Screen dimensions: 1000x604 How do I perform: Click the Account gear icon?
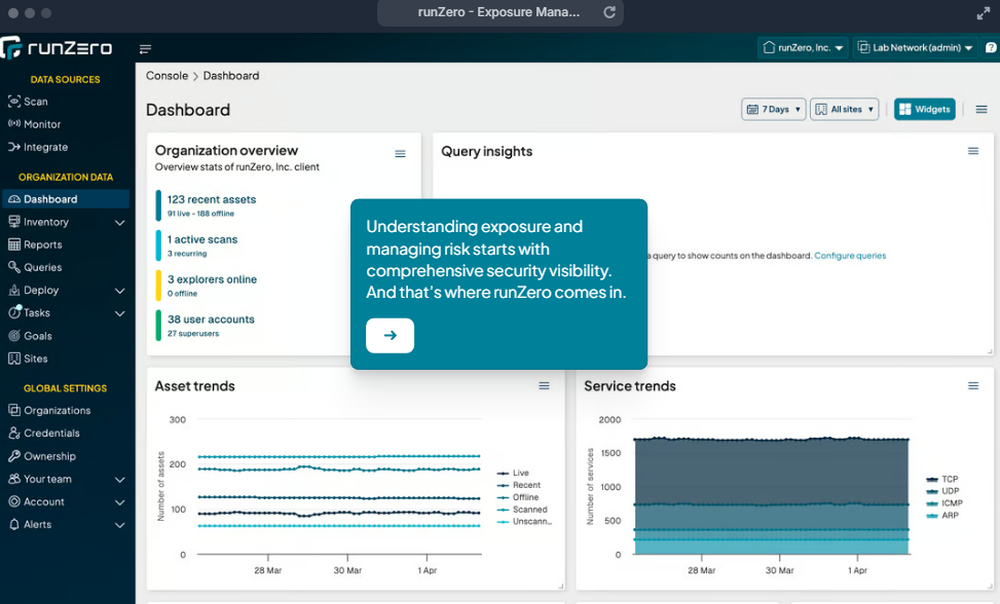pos(14,502)
